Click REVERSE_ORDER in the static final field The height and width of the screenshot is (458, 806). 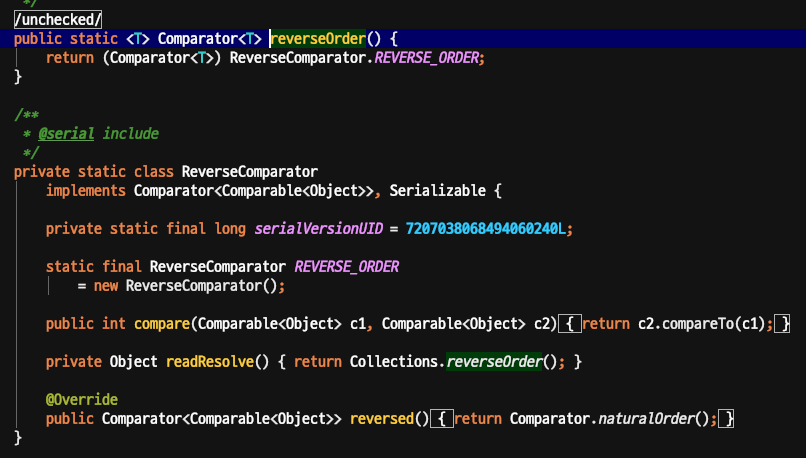pyautogui.click(x=346, y=267)
